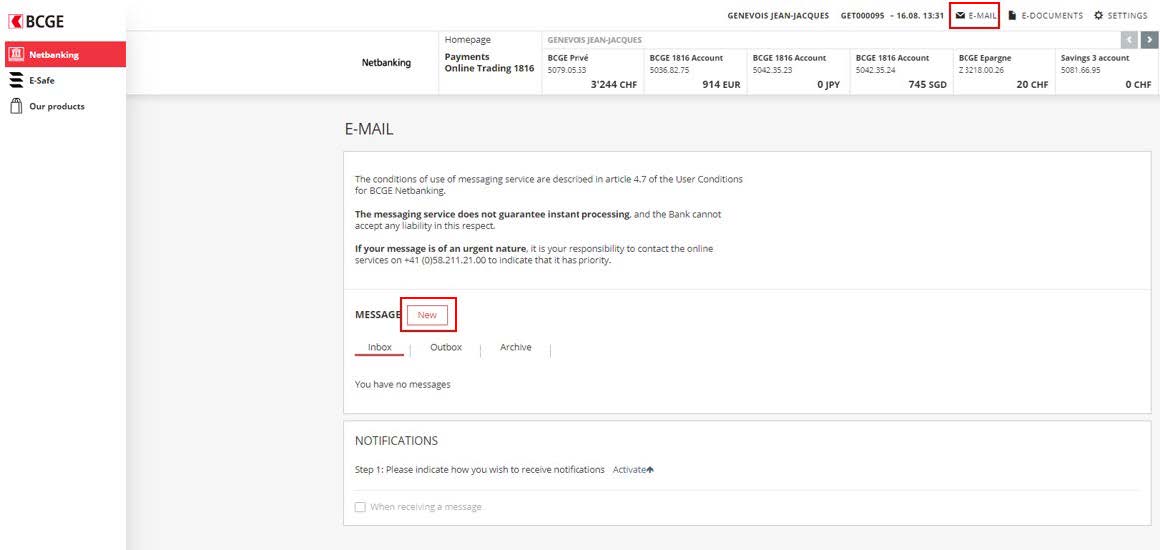Open Payments menu entry
The width and height of the screenshot is (1160, 550).
pyautogui.click(x=467, y=57)
